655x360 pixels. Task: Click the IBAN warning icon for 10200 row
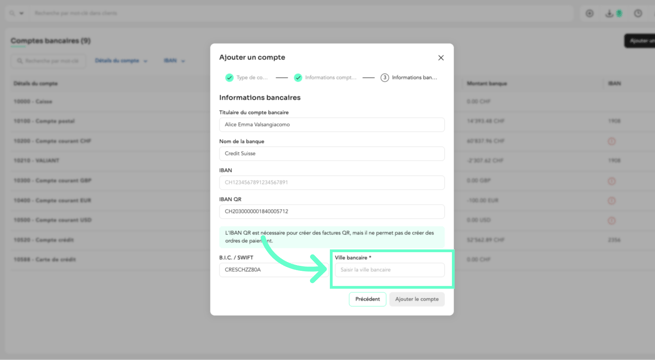[612, 141]
